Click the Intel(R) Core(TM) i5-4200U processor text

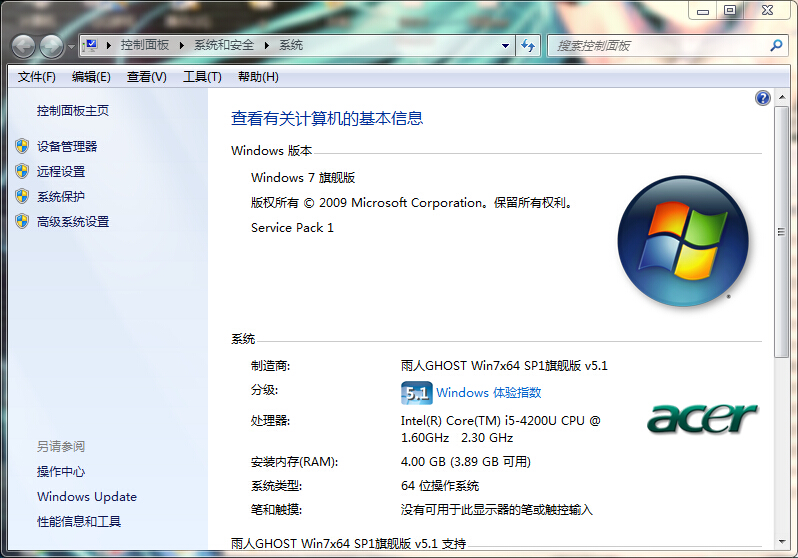(501, 429)
